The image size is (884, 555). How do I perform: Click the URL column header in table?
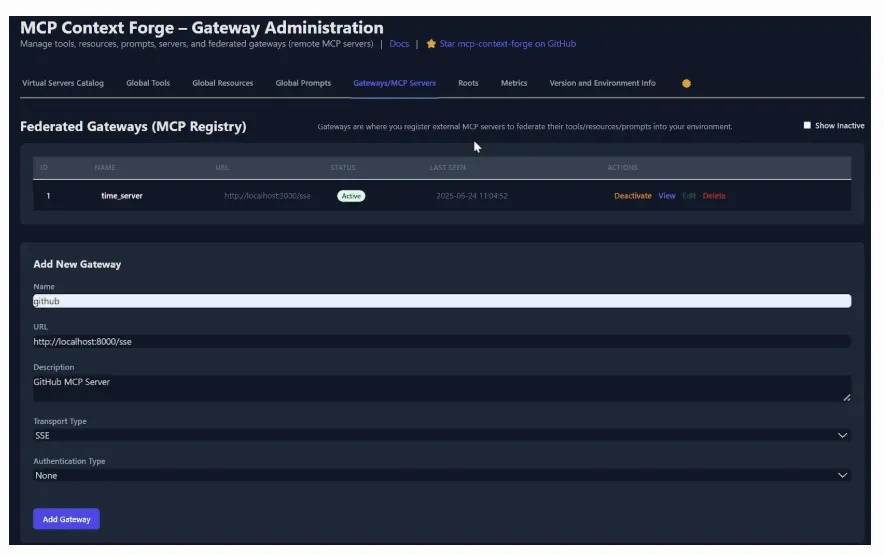coord(222,168)
